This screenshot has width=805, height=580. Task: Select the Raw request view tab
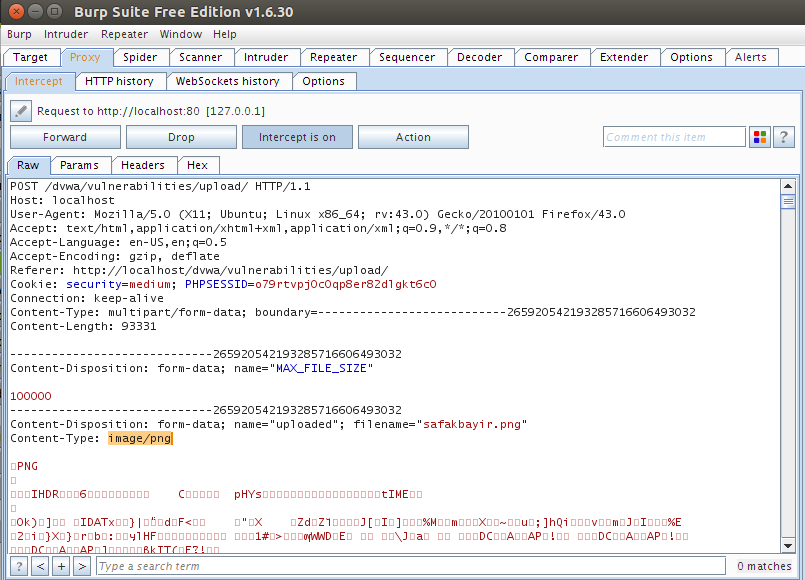(x=28, y=165)
